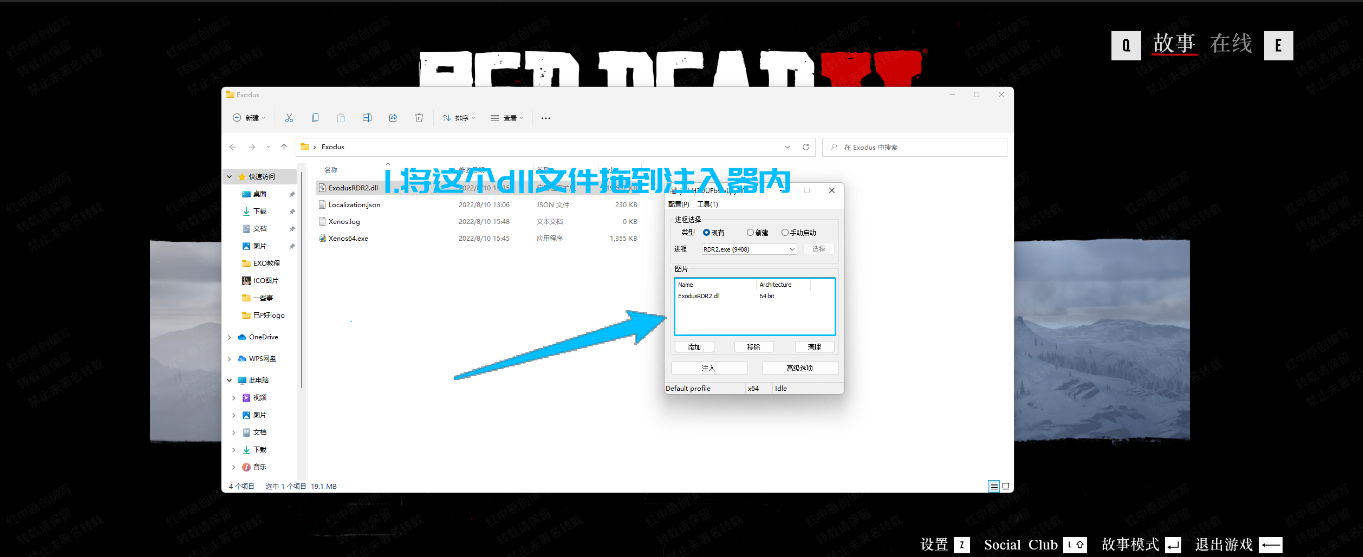Expand the OneDrive tree node
Image resolution: width=1363 pixels, height=557 pixels.
click(x=229, y=337)
